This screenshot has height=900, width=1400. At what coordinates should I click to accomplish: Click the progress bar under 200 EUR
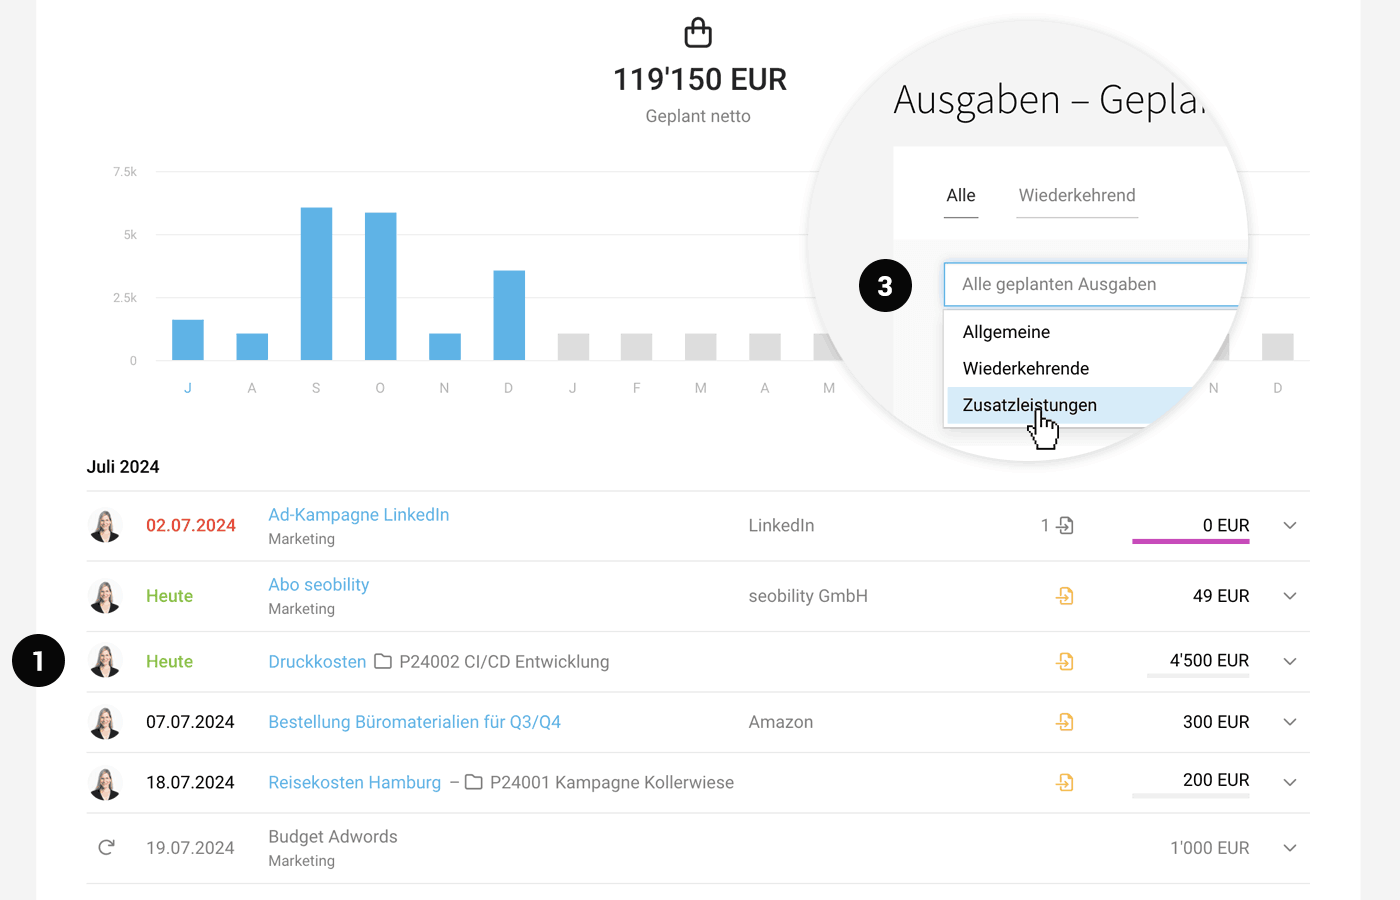pos(1191,796)
